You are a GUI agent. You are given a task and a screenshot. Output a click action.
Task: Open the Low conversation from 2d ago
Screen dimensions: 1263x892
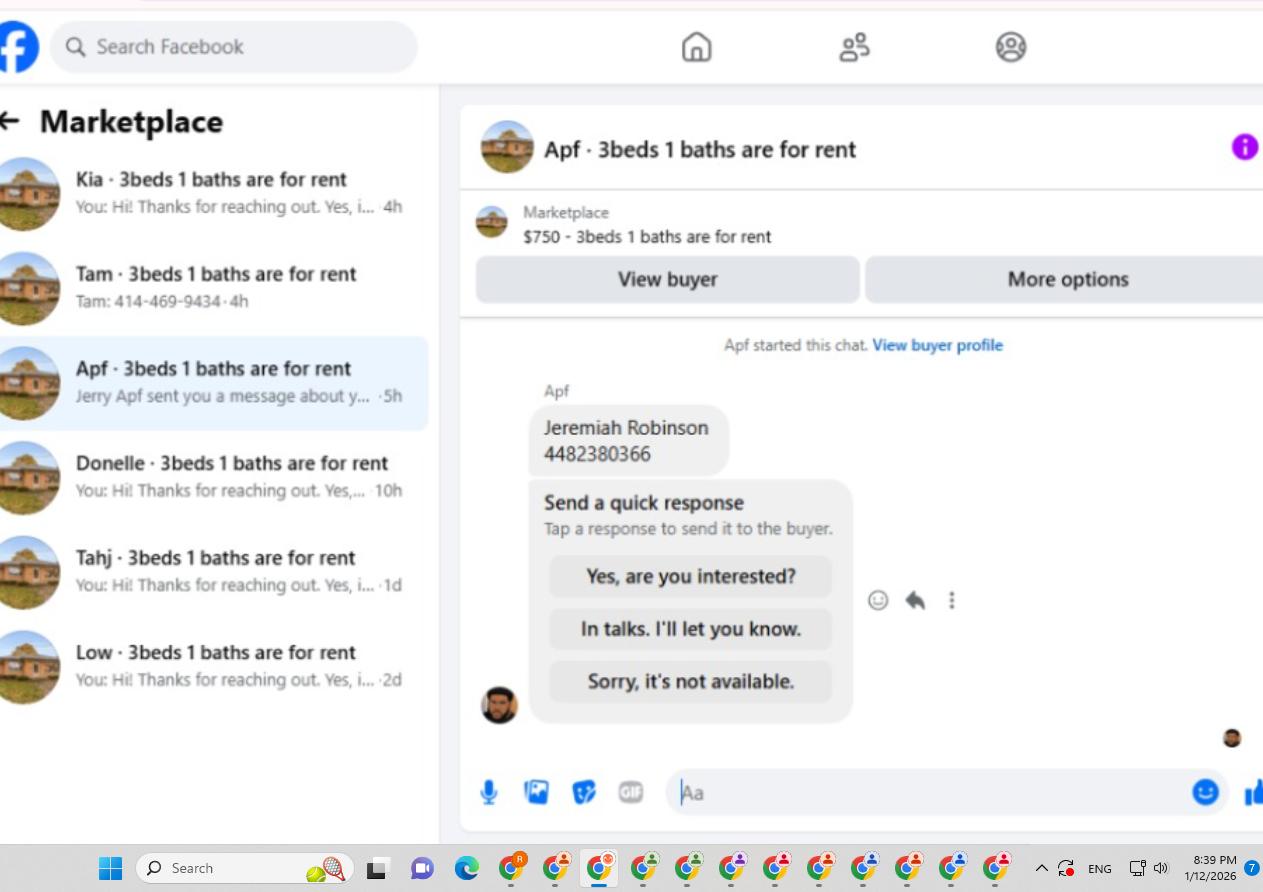(x=214, y=666)
